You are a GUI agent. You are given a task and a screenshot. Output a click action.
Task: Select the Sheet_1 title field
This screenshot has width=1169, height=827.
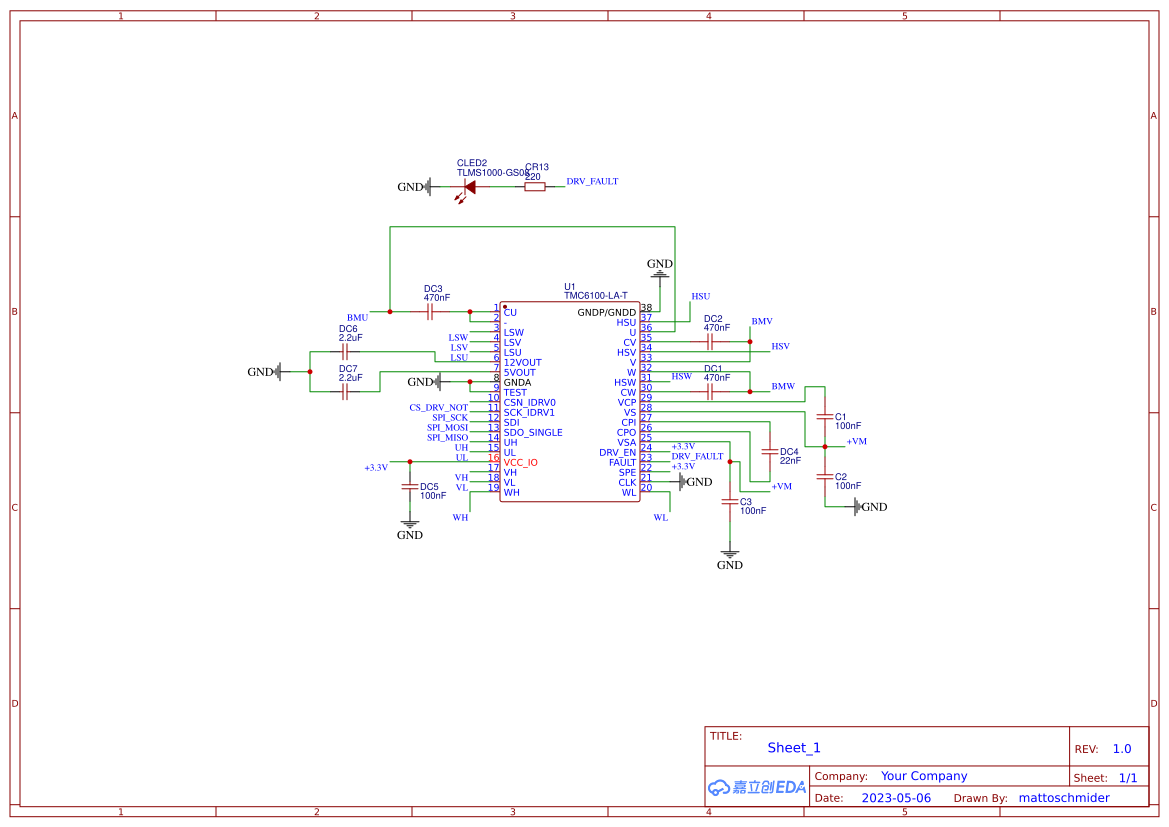point(794,748)
